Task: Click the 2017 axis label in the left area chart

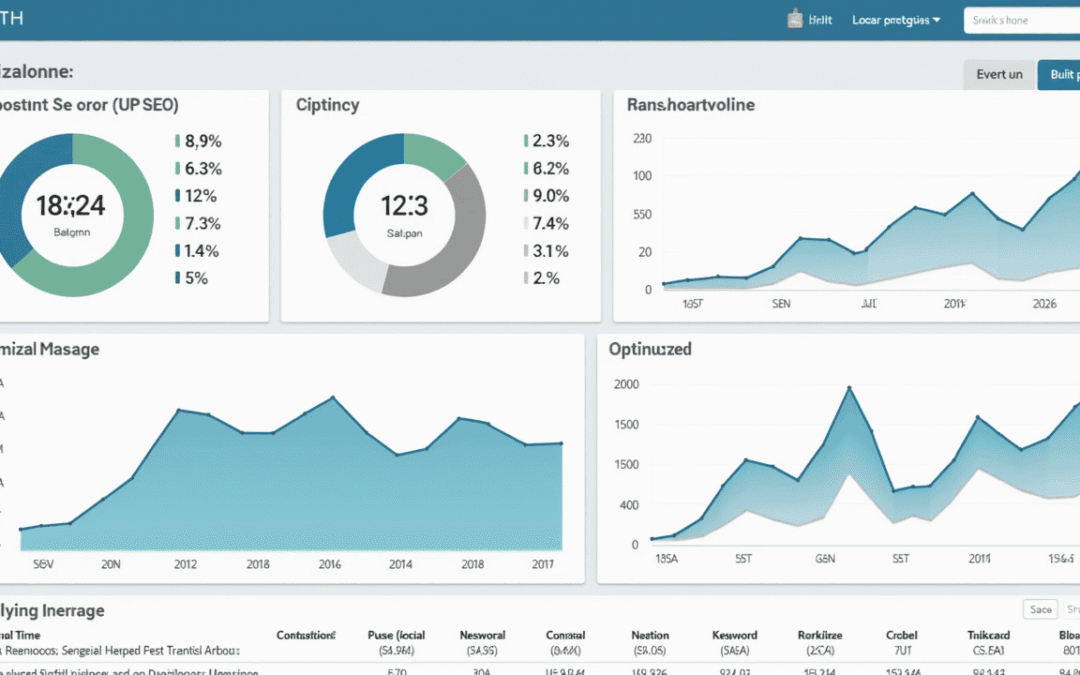Action: [543, 564]
